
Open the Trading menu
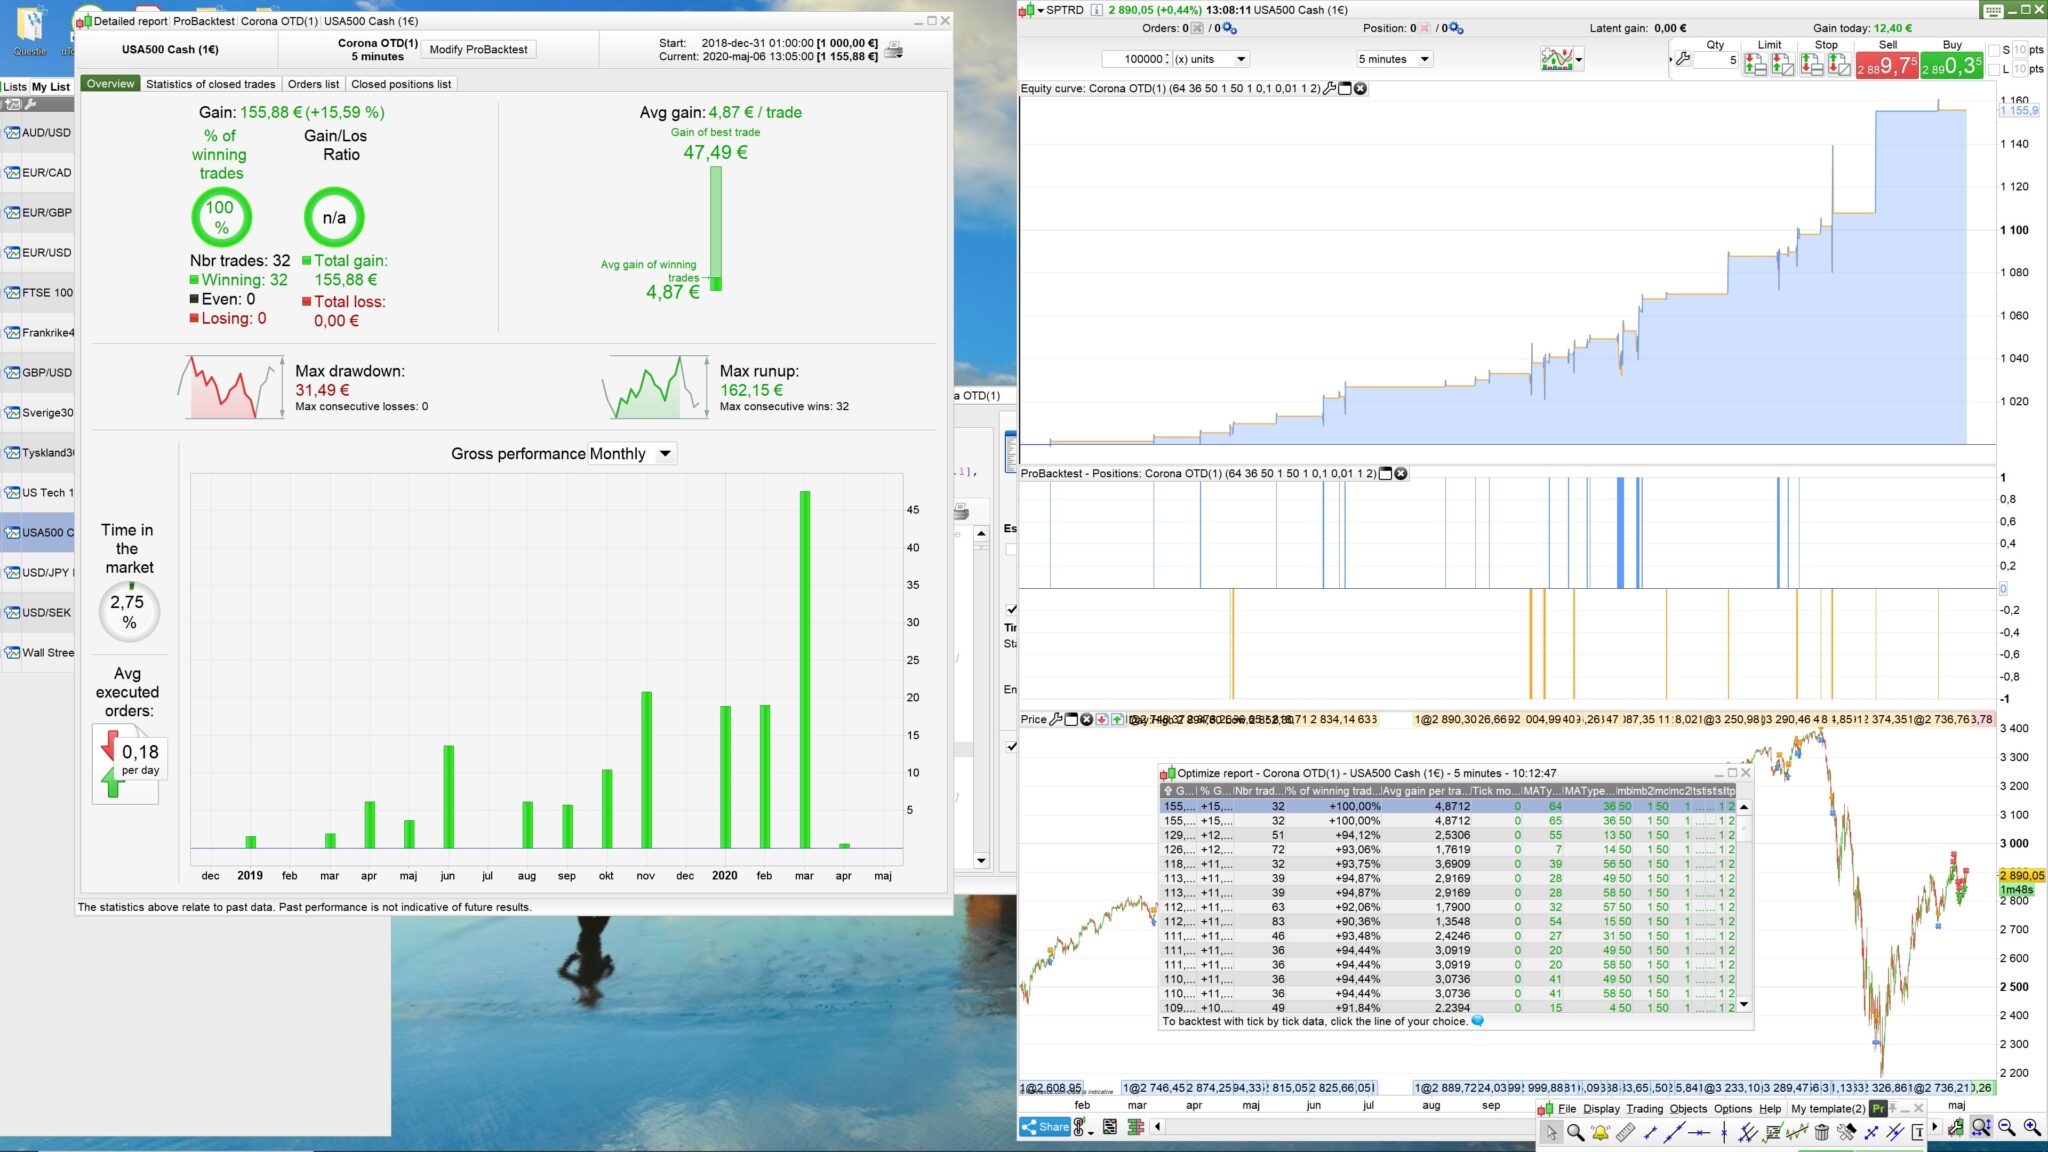[x=1644, y=1109]
